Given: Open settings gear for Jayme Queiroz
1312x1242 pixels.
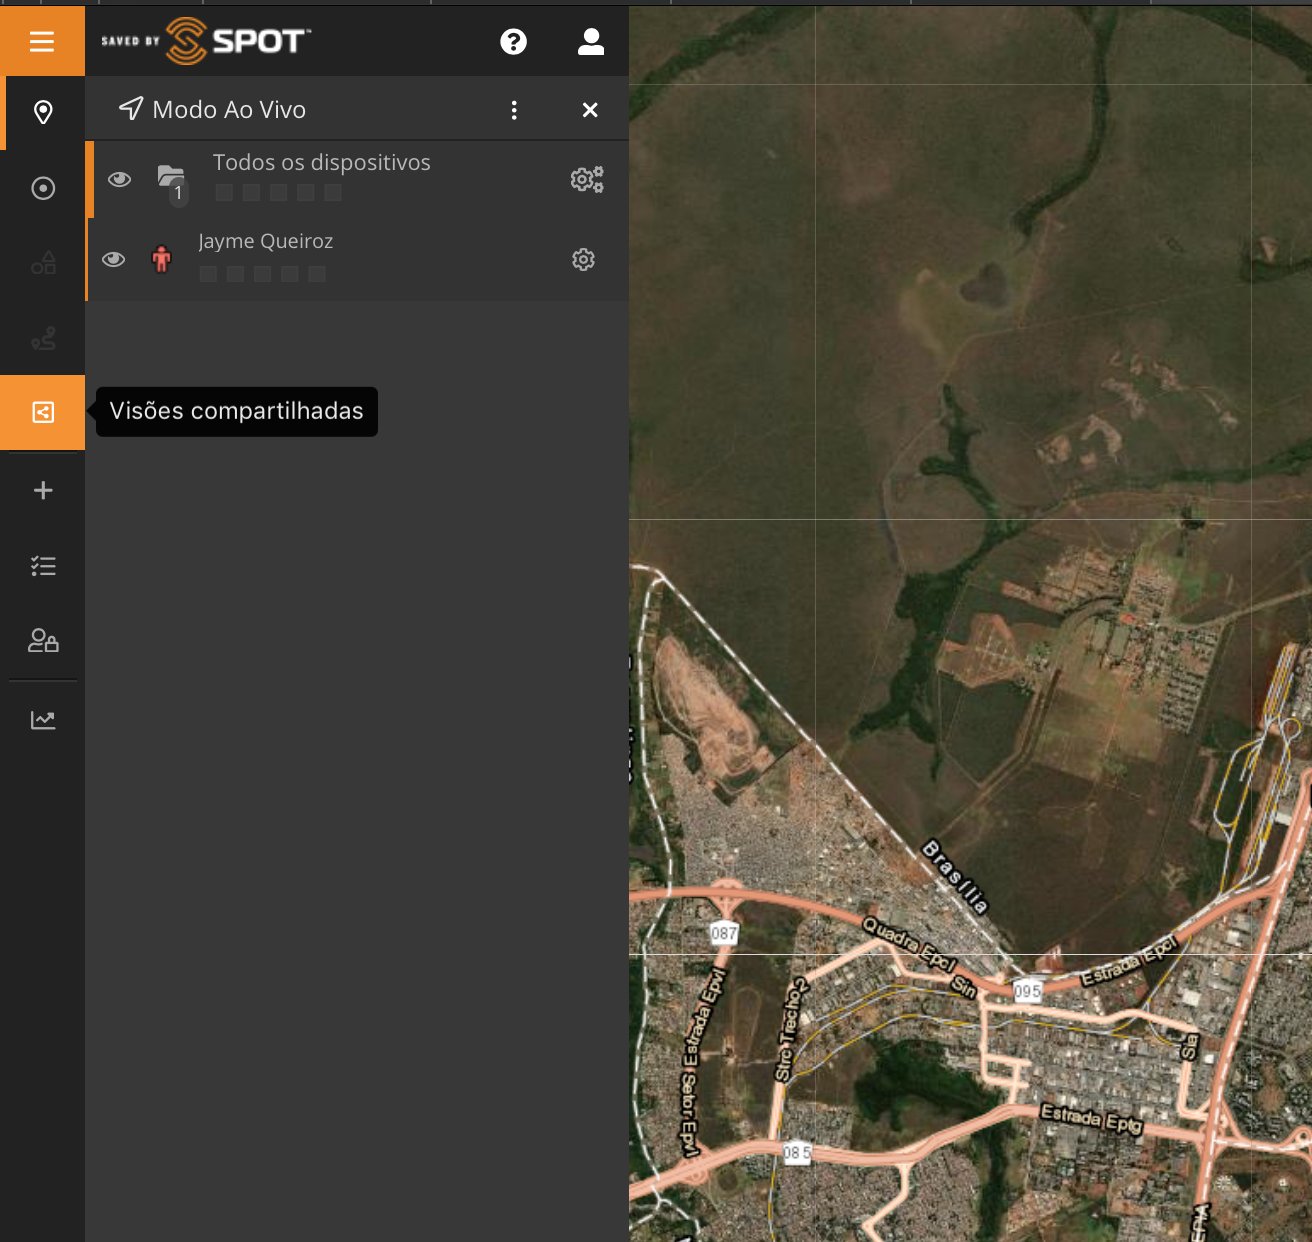Looking at the screenshot, I should pos(583,260).
